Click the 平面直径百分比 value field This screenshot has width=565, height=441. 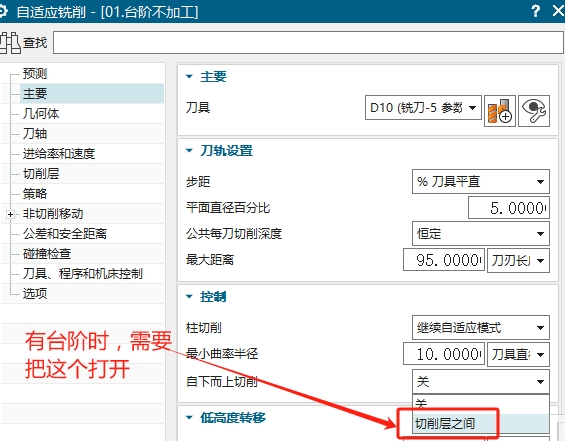pyautogui.click(x=509, y=208)
